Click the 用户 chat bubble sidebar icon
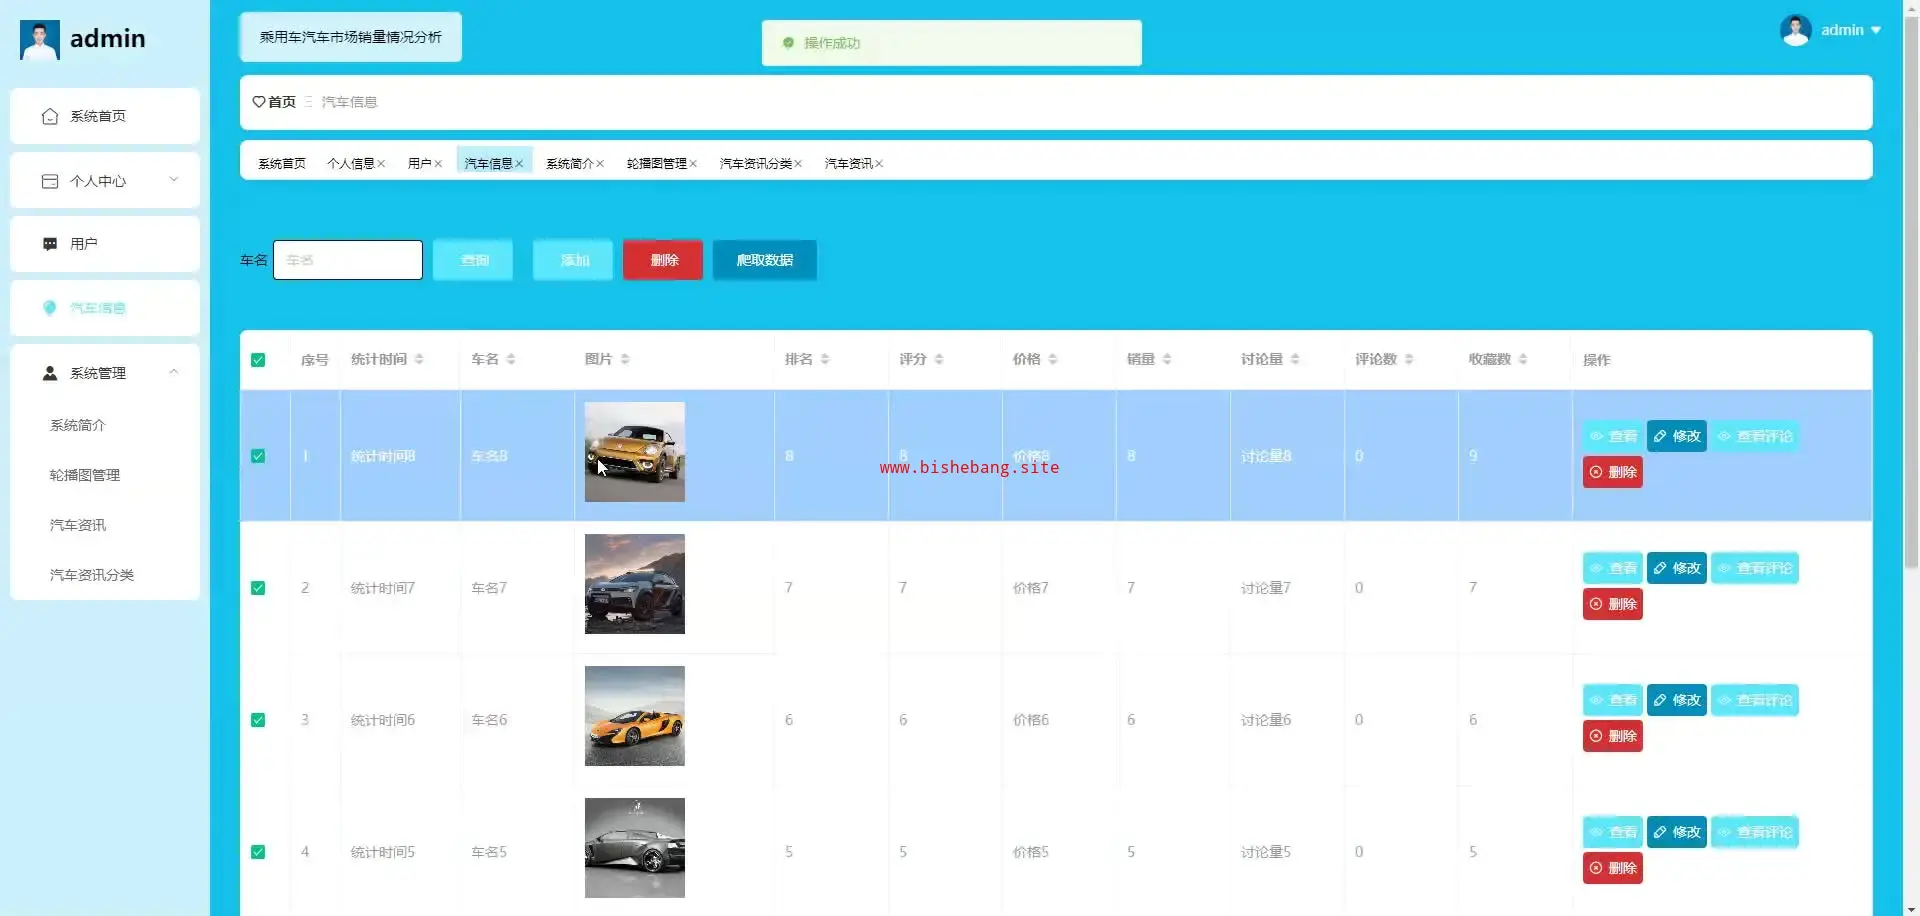 [x=49, y=244]
